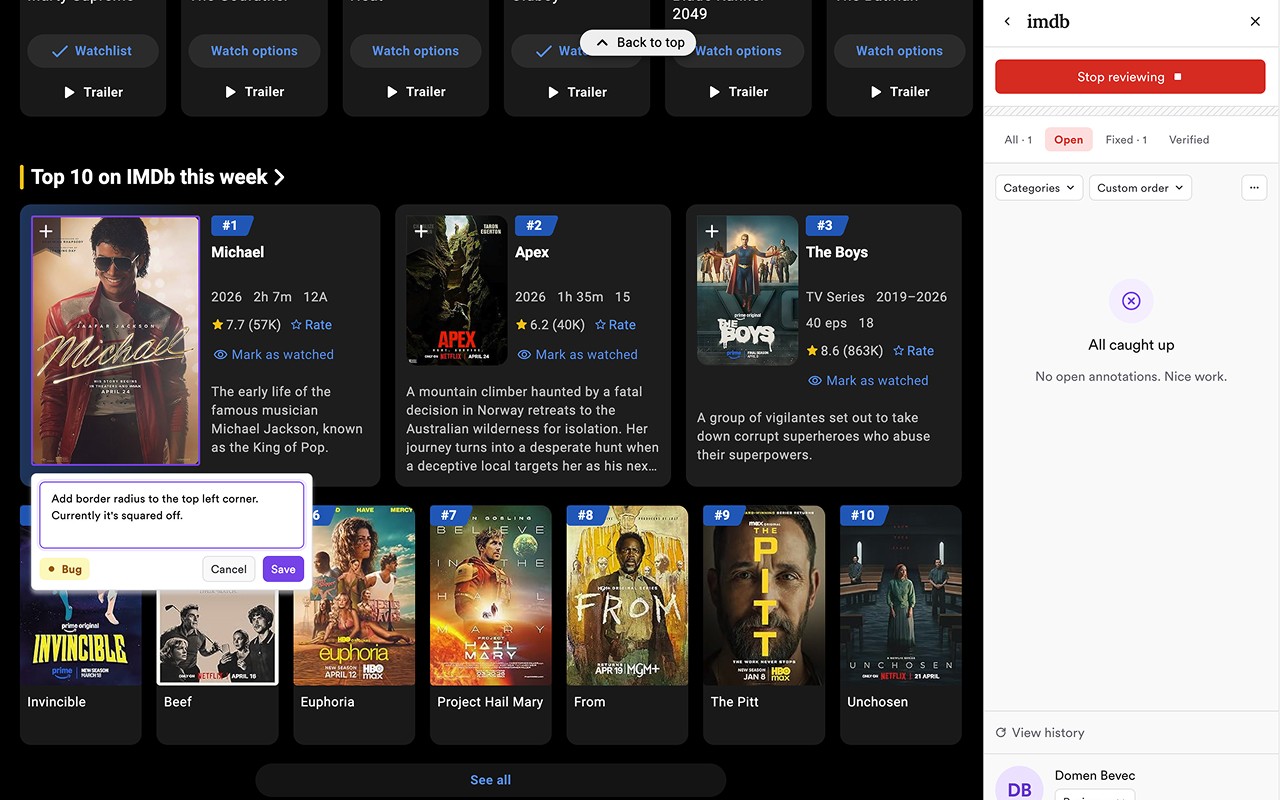Click the #9 badge on The Pitt

pyautogui.click(x=722, y=516)
